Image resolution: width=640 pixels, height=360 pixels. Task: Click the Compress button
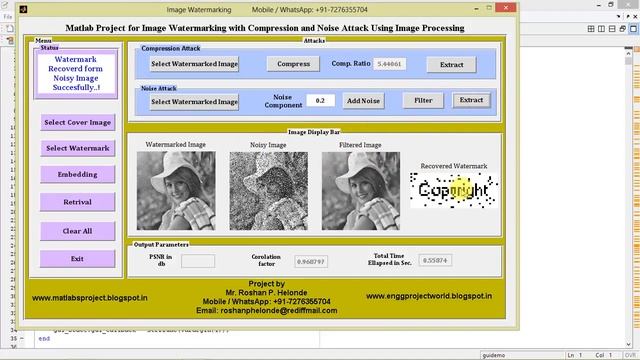point(293,64)
